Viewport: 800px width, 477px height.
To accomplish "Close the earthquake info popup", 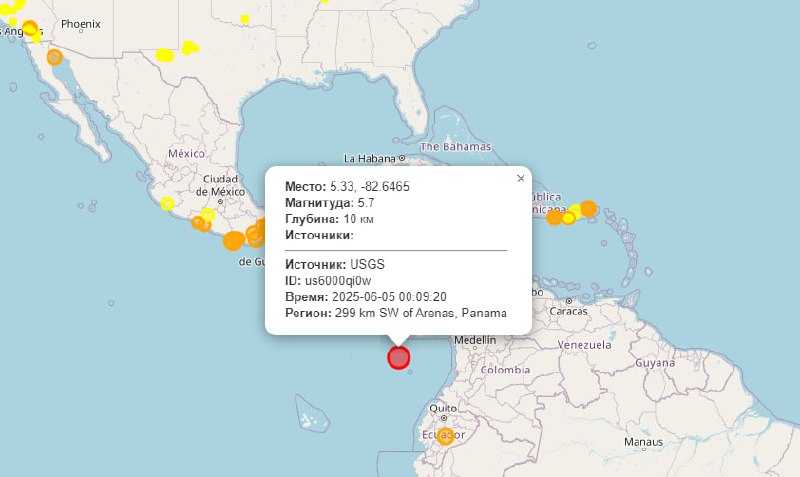I will 520,178.
